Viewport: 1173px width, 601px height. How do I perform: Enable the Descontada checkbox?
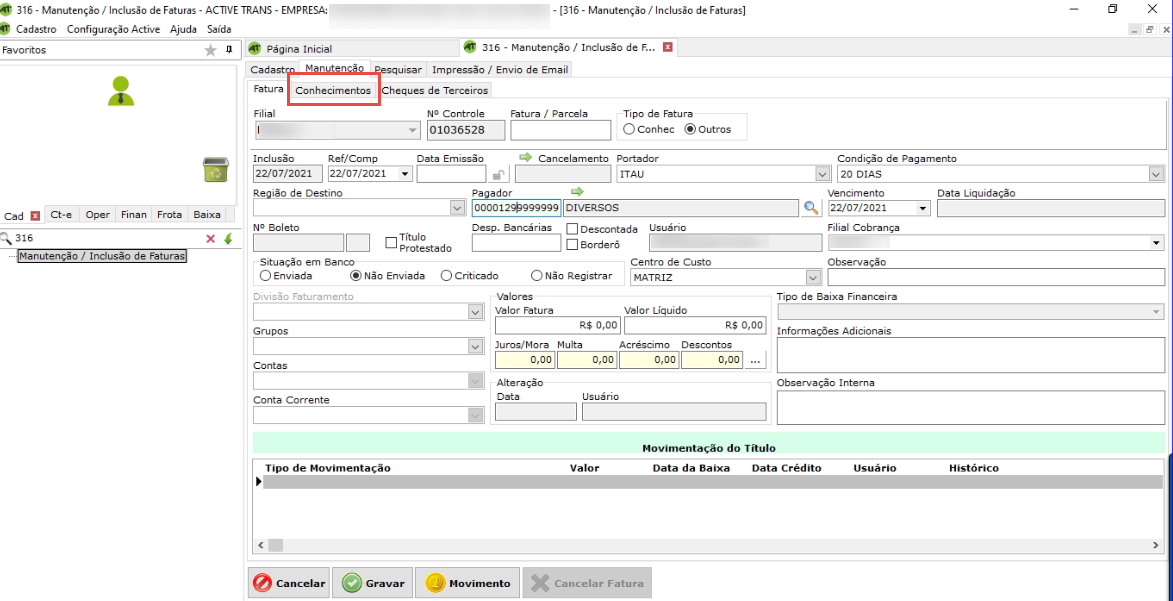pos(572,229)
